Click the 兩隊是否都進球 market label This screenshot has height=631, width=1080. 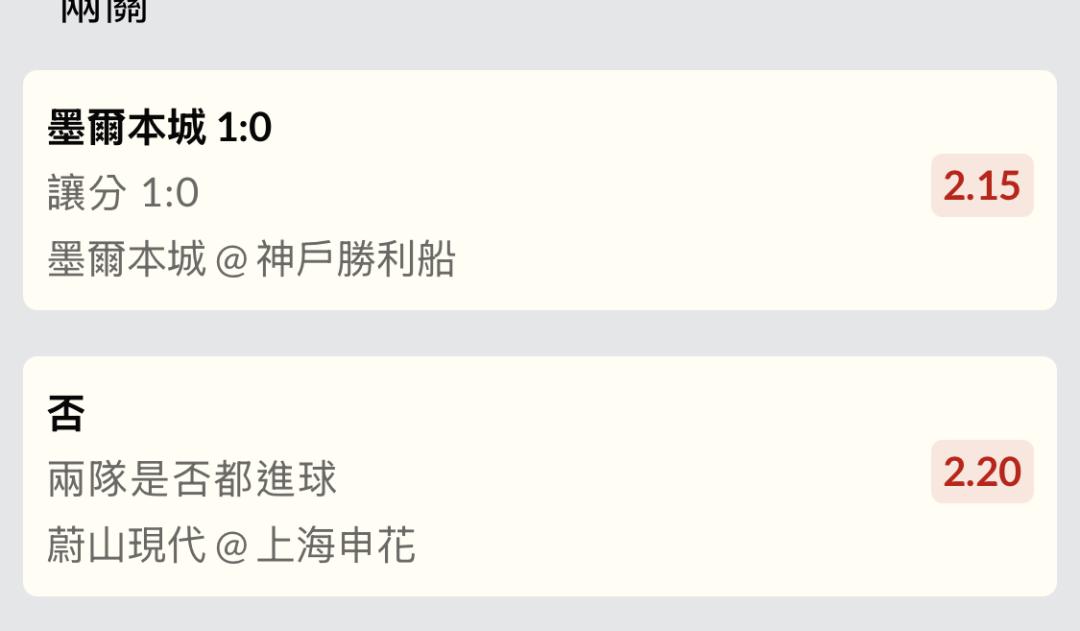[x=192, y=479]
